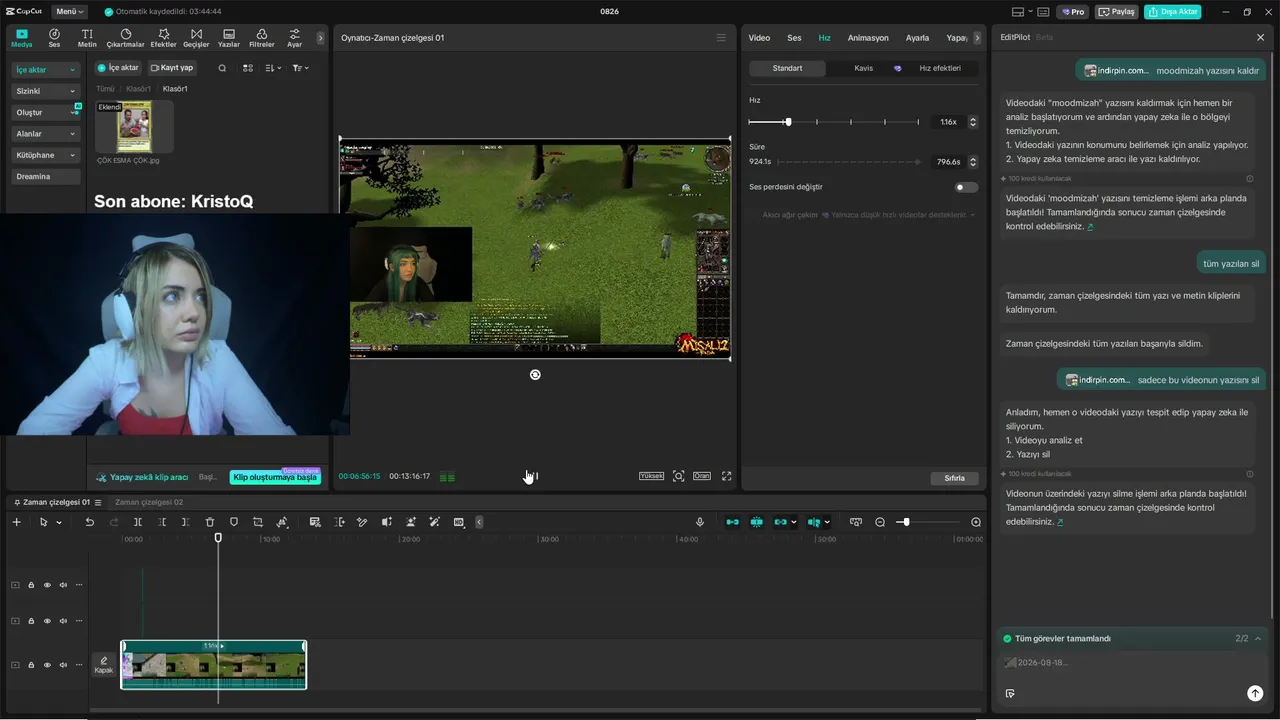Switch to the Ayarla properties tab
The width and height of the screenshot is (1280, 720).
pyautogui.click(x=917, y=38)
